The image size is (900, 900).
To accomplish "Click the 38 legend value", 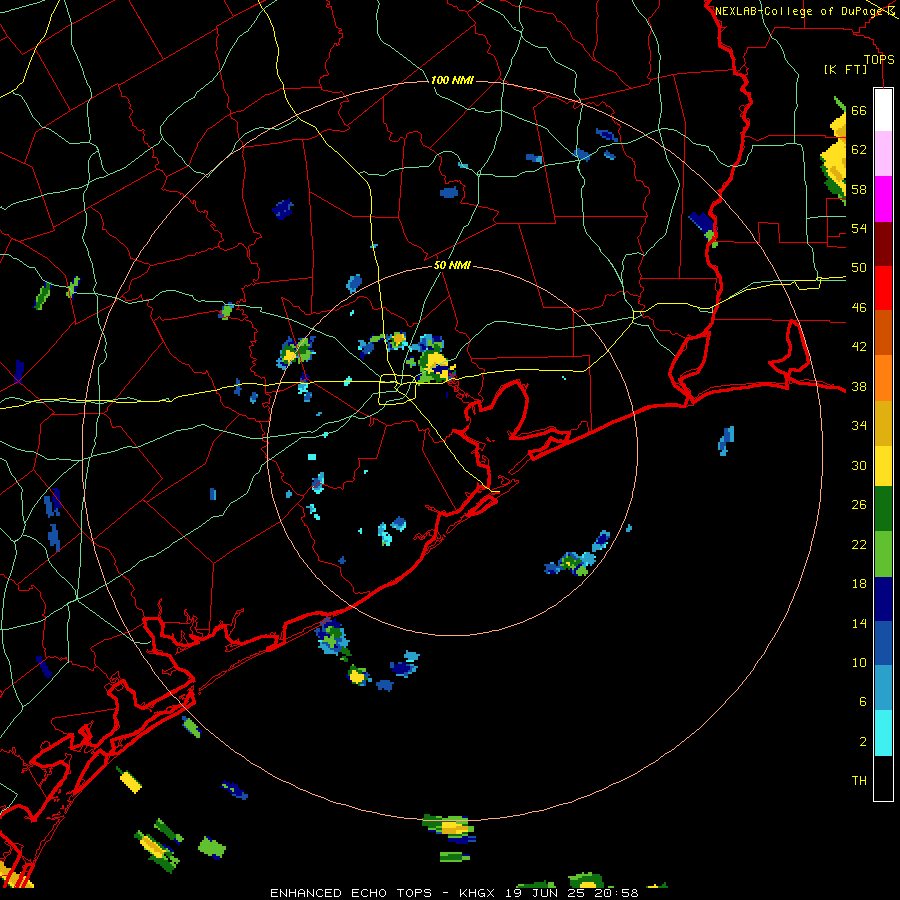I will pos(859,386).
